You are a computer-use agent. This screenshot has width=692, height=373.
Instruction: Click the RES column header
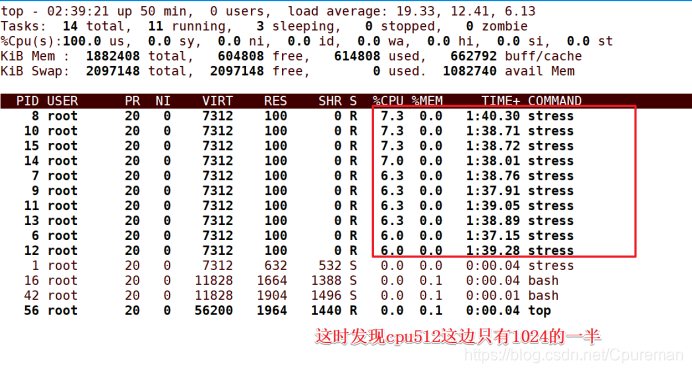(x=275, y=101)
